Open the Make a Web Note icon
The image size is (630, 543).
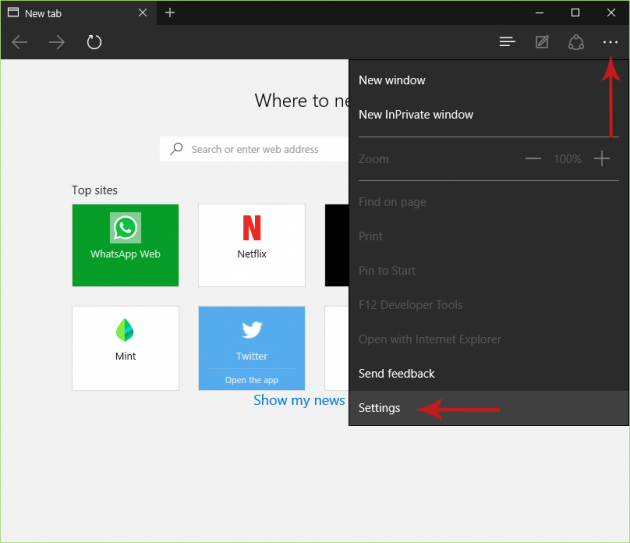click(x=542, y=42)
